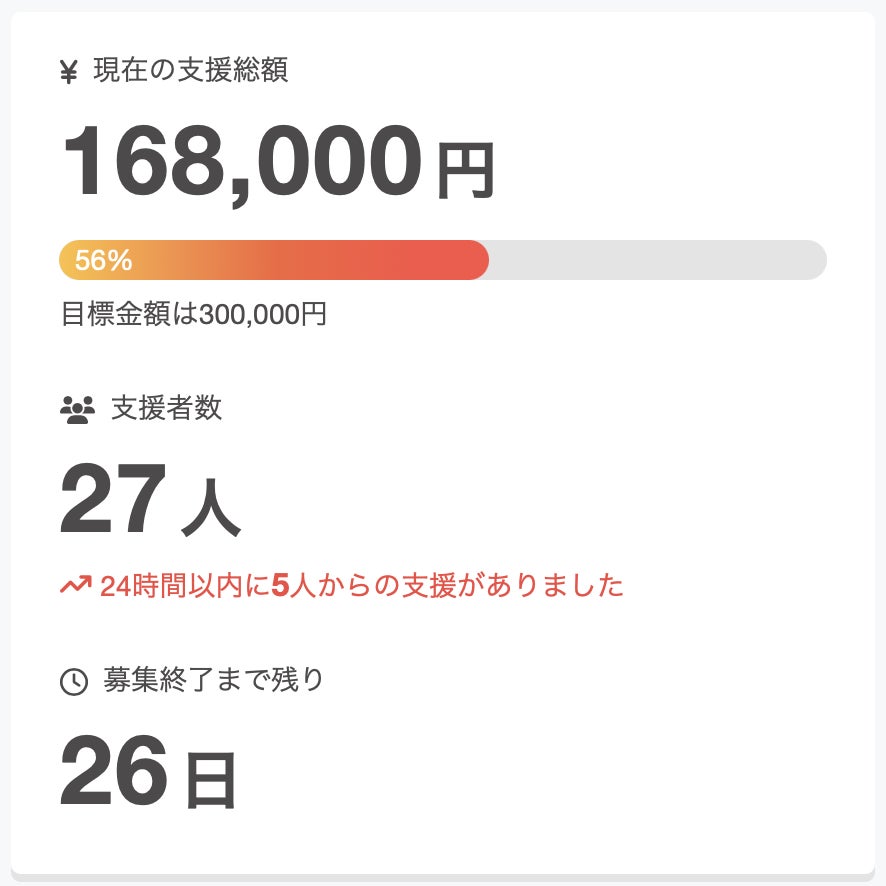886x886 pixels.
Task: Click the 56% label on the progress bar
Action: click(x=103, y=261)
